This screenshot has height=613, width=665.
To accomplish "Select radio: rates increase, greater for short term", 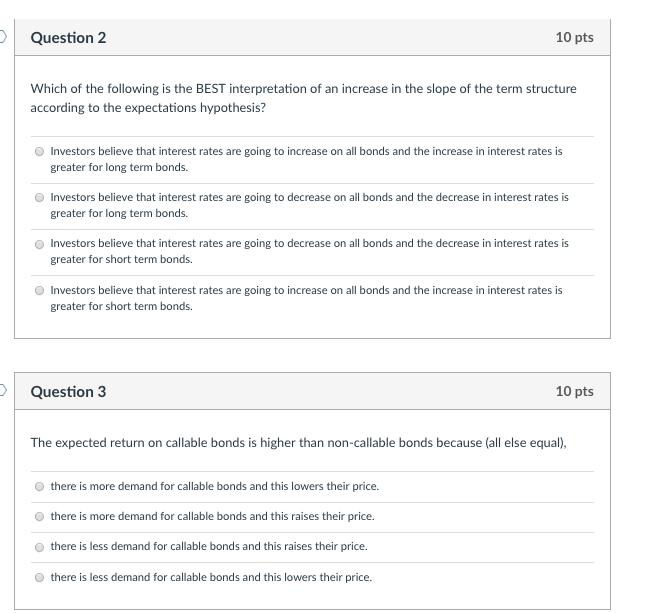I will click(39, 291).
